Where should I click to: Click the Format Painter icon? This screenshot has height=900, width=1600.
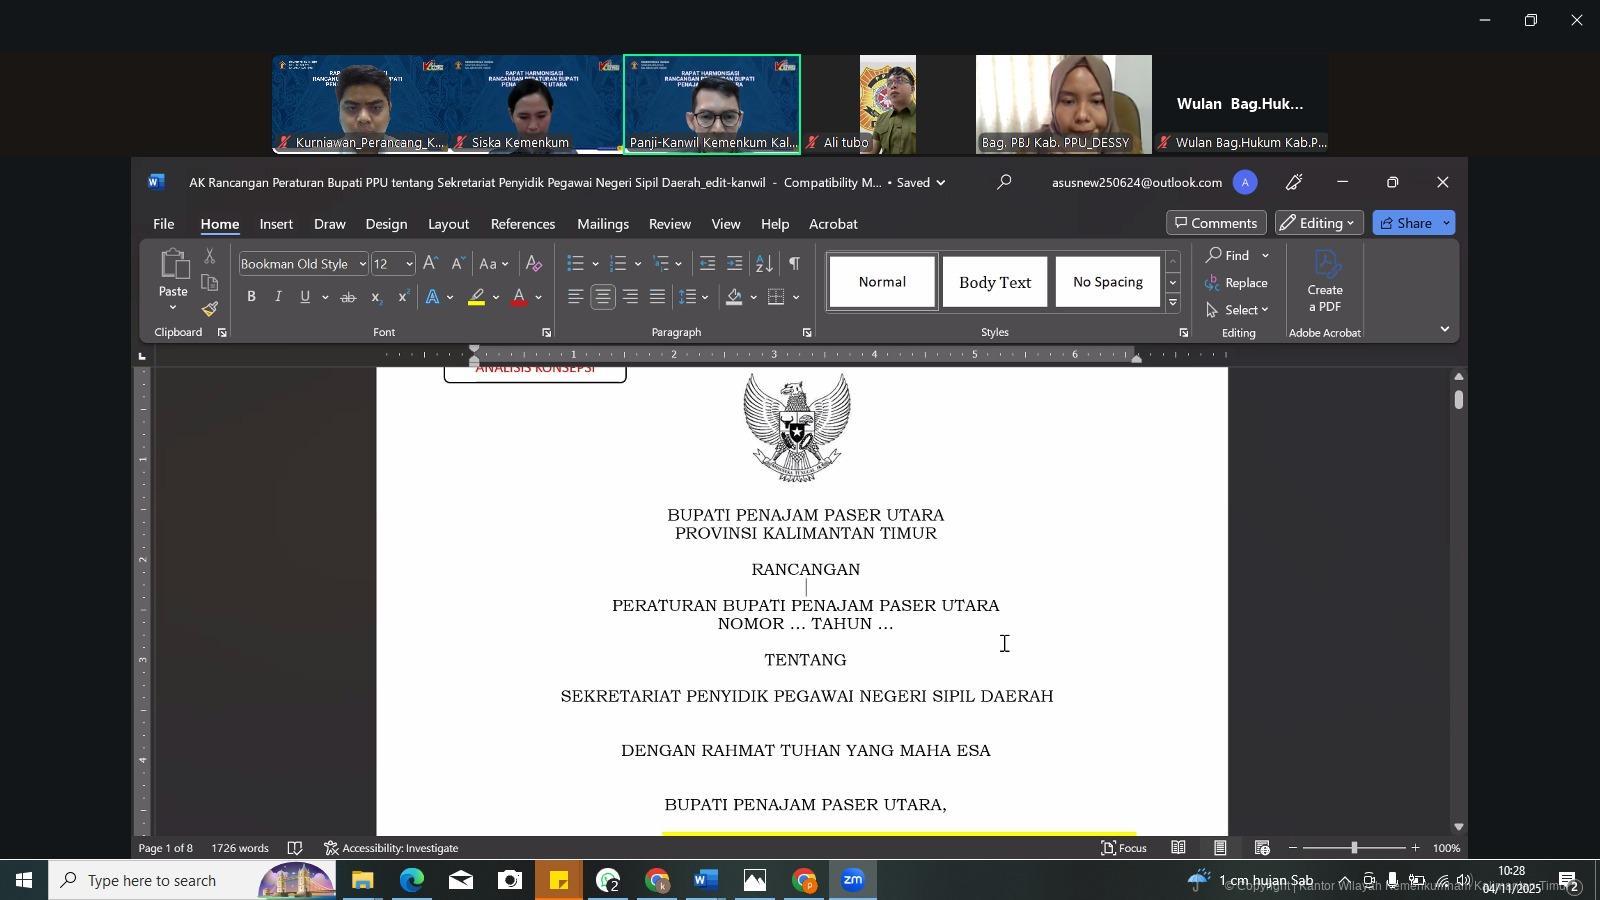pos(210,309)
